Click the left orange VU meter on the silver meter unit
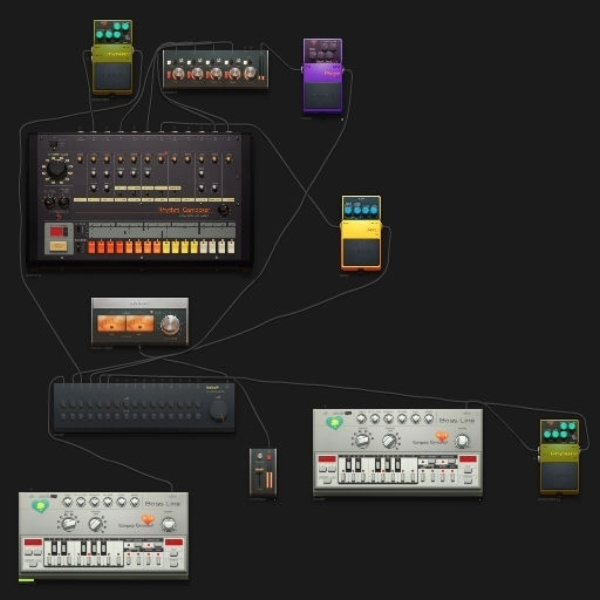This screenshot has height=600, width=600. tap(111, 323)
